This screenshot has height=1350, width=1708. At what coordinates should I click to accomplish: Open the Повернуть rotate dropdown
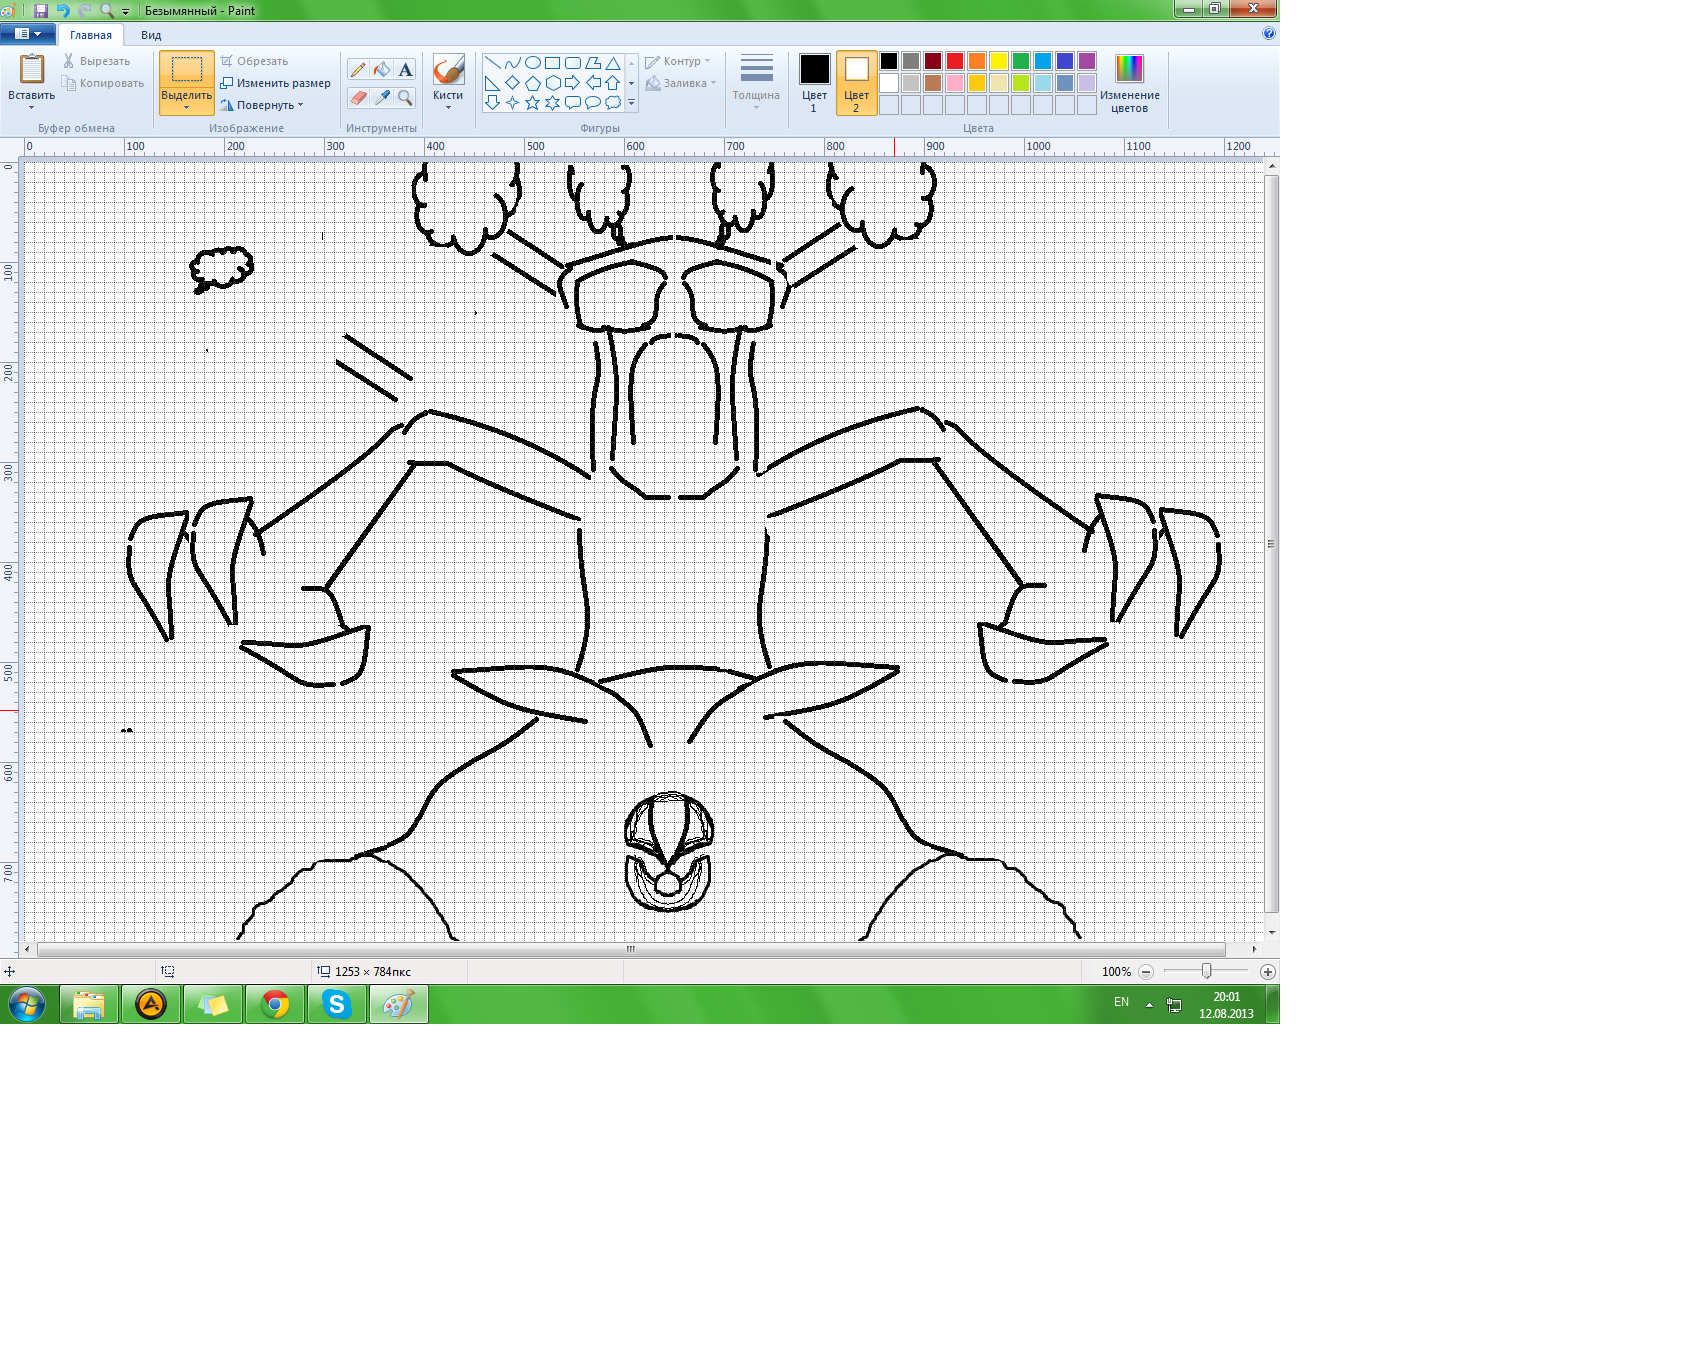click(262, 105)
